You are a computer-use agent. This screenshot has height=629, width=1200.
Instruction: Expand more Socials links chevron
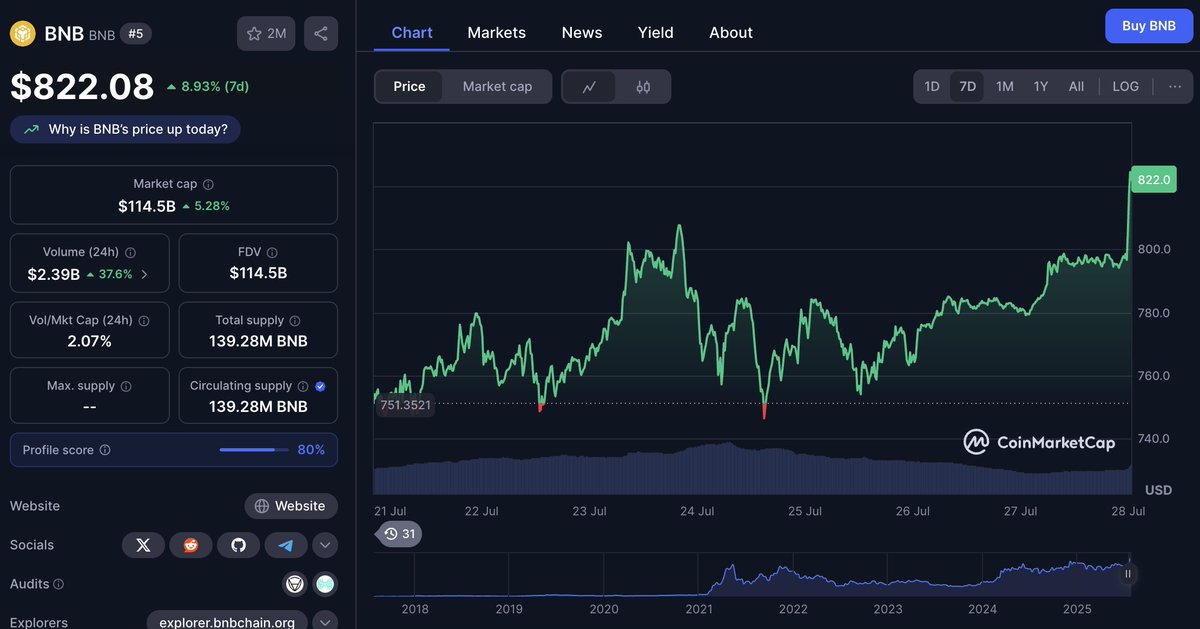pos(325,545)
